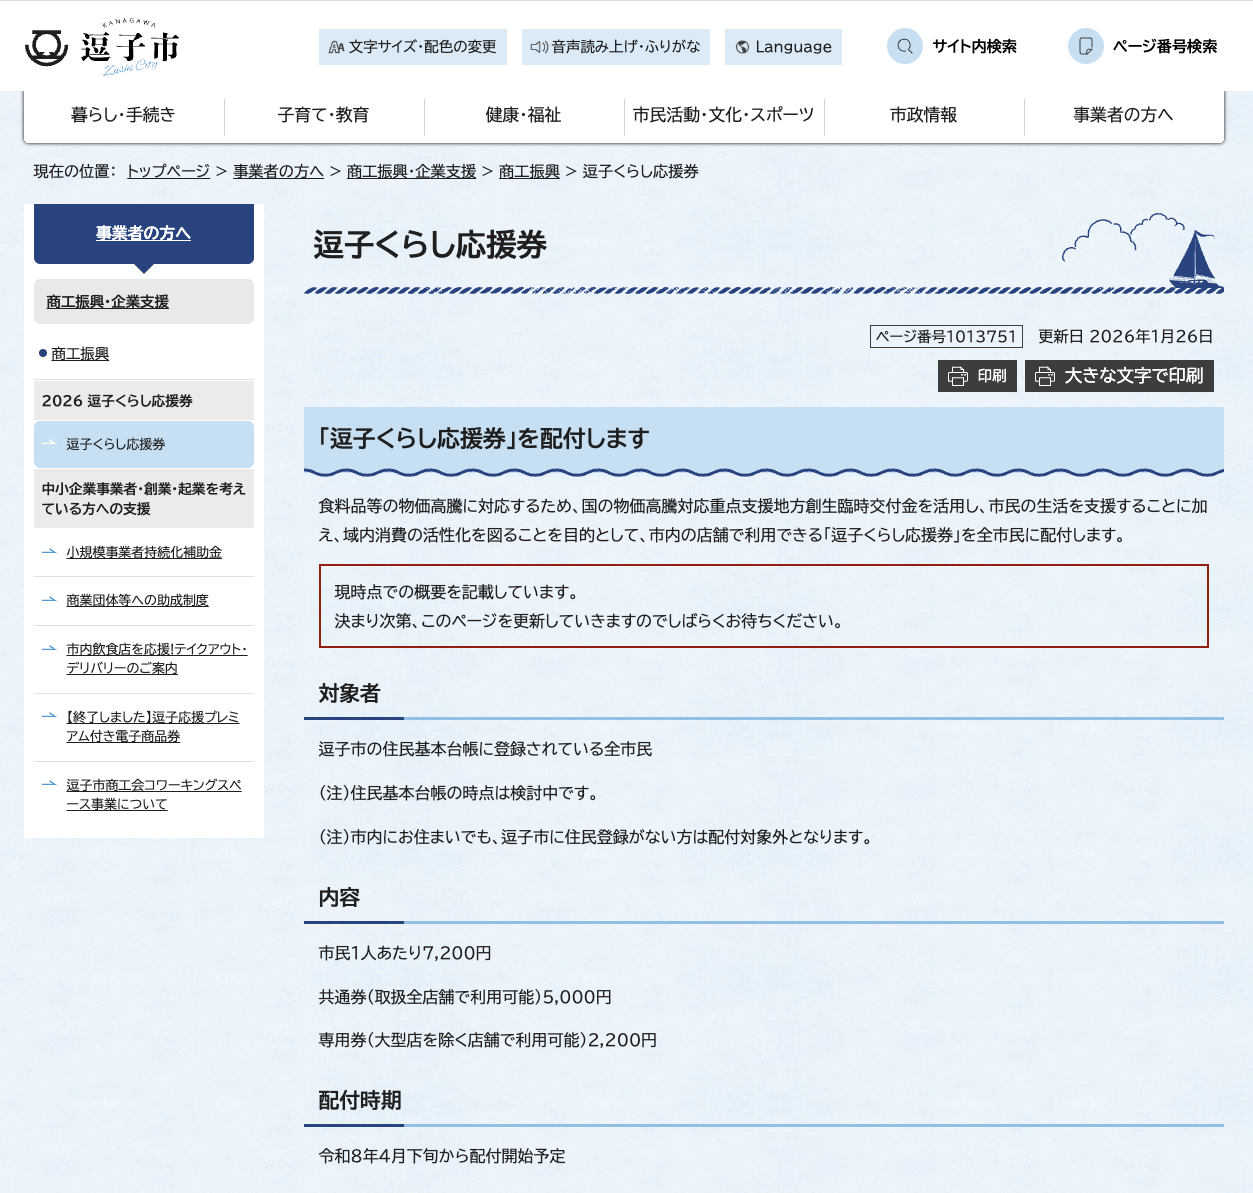This screenshot has width=1253, height=1193.
Task: Expand the 健康・福祉 navigation menu
Action: [523, 115]
